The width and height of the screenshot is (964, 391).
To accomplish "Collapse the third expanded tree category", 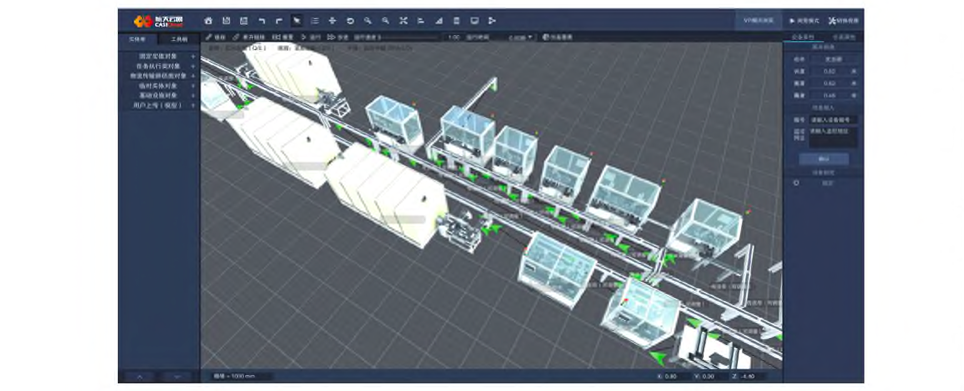I will point(193,76).
